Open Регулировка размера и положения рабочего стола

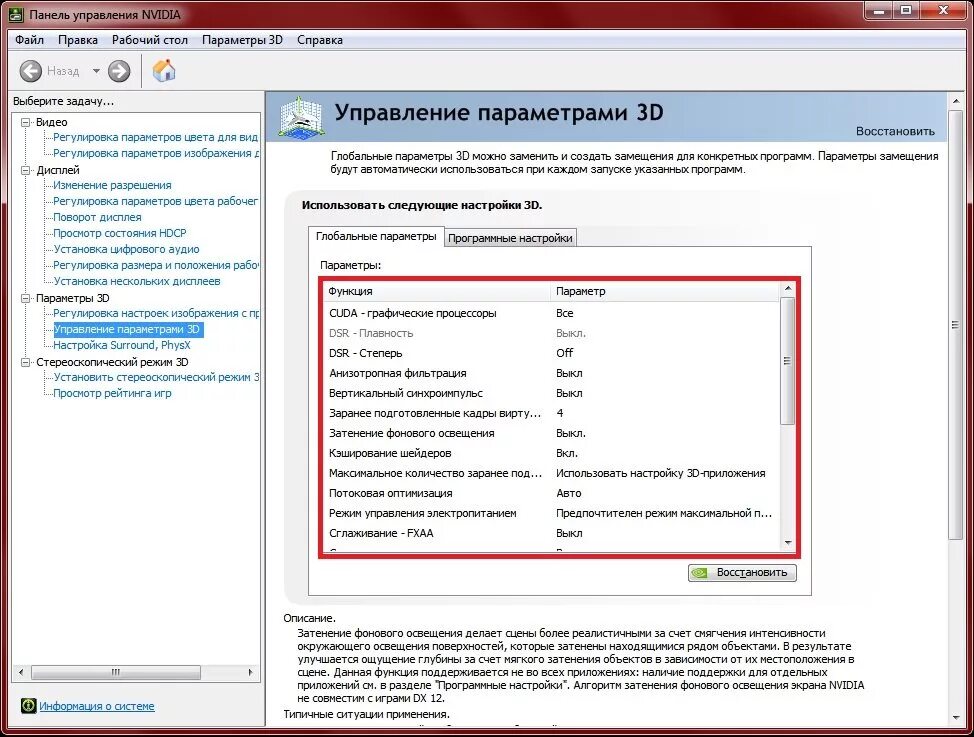tap(156, 265)
